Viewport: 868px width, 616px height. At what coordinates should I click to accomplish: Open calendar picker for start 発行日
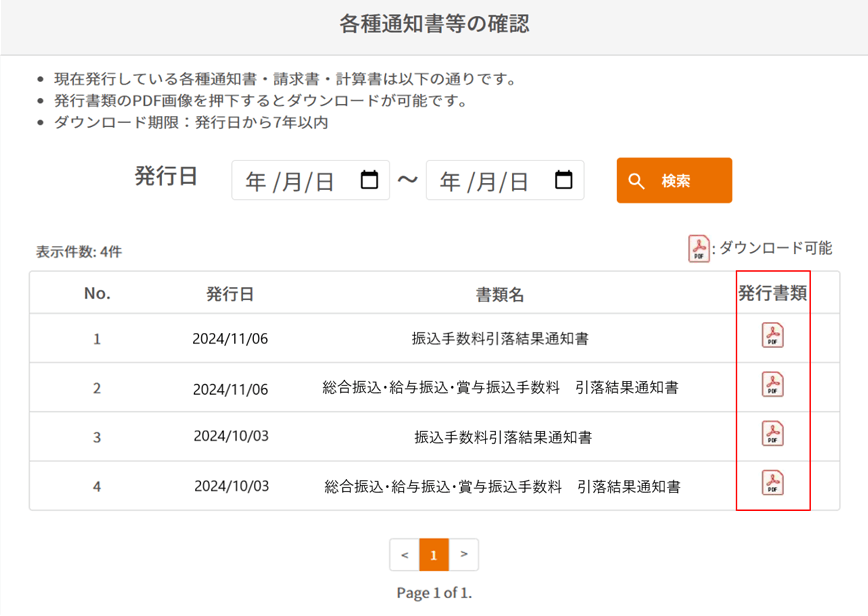pyautogui.click(x=369, y=180)
